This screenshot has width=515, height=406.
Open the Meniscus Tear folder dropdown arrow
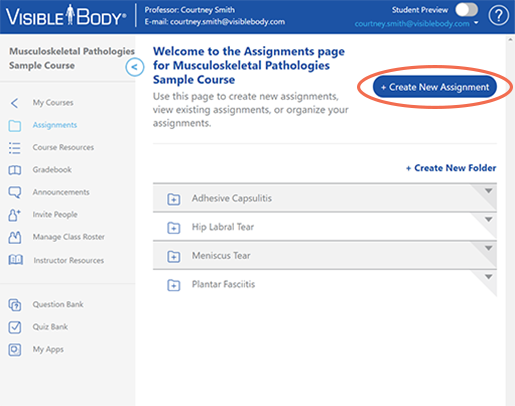pyautogui.click(x=488, y=248)
